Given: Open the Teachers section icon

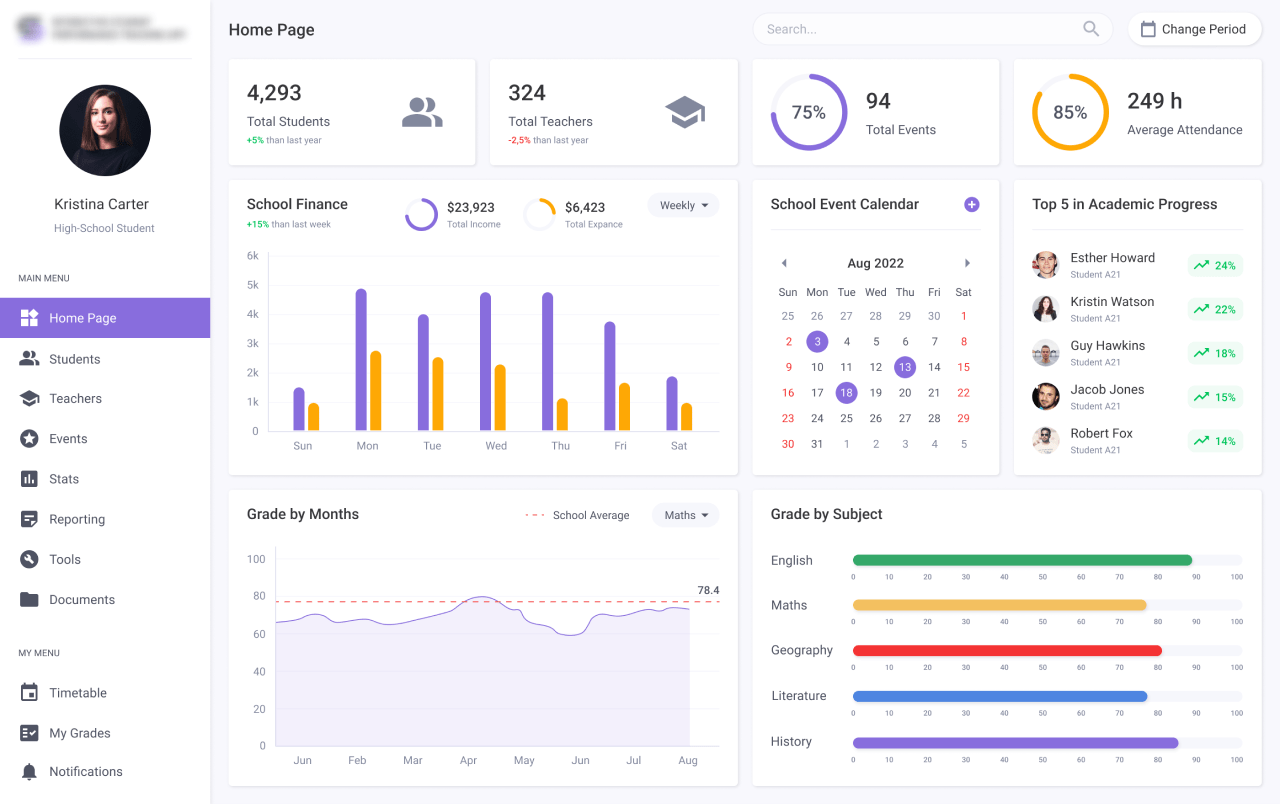Looking at the screenshot, I should (x=30, y=398).
